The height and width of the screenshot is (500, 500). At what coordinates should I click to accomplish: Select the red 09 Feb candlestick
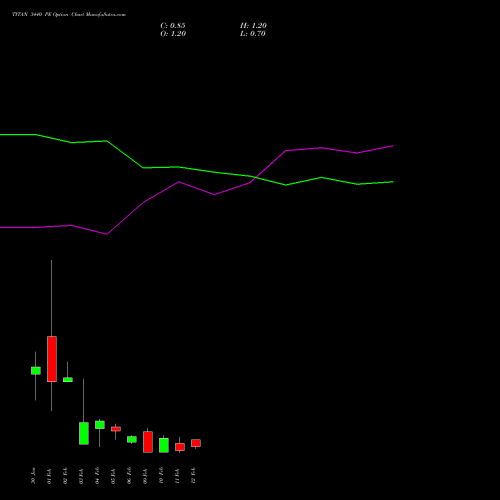[148, 442]
